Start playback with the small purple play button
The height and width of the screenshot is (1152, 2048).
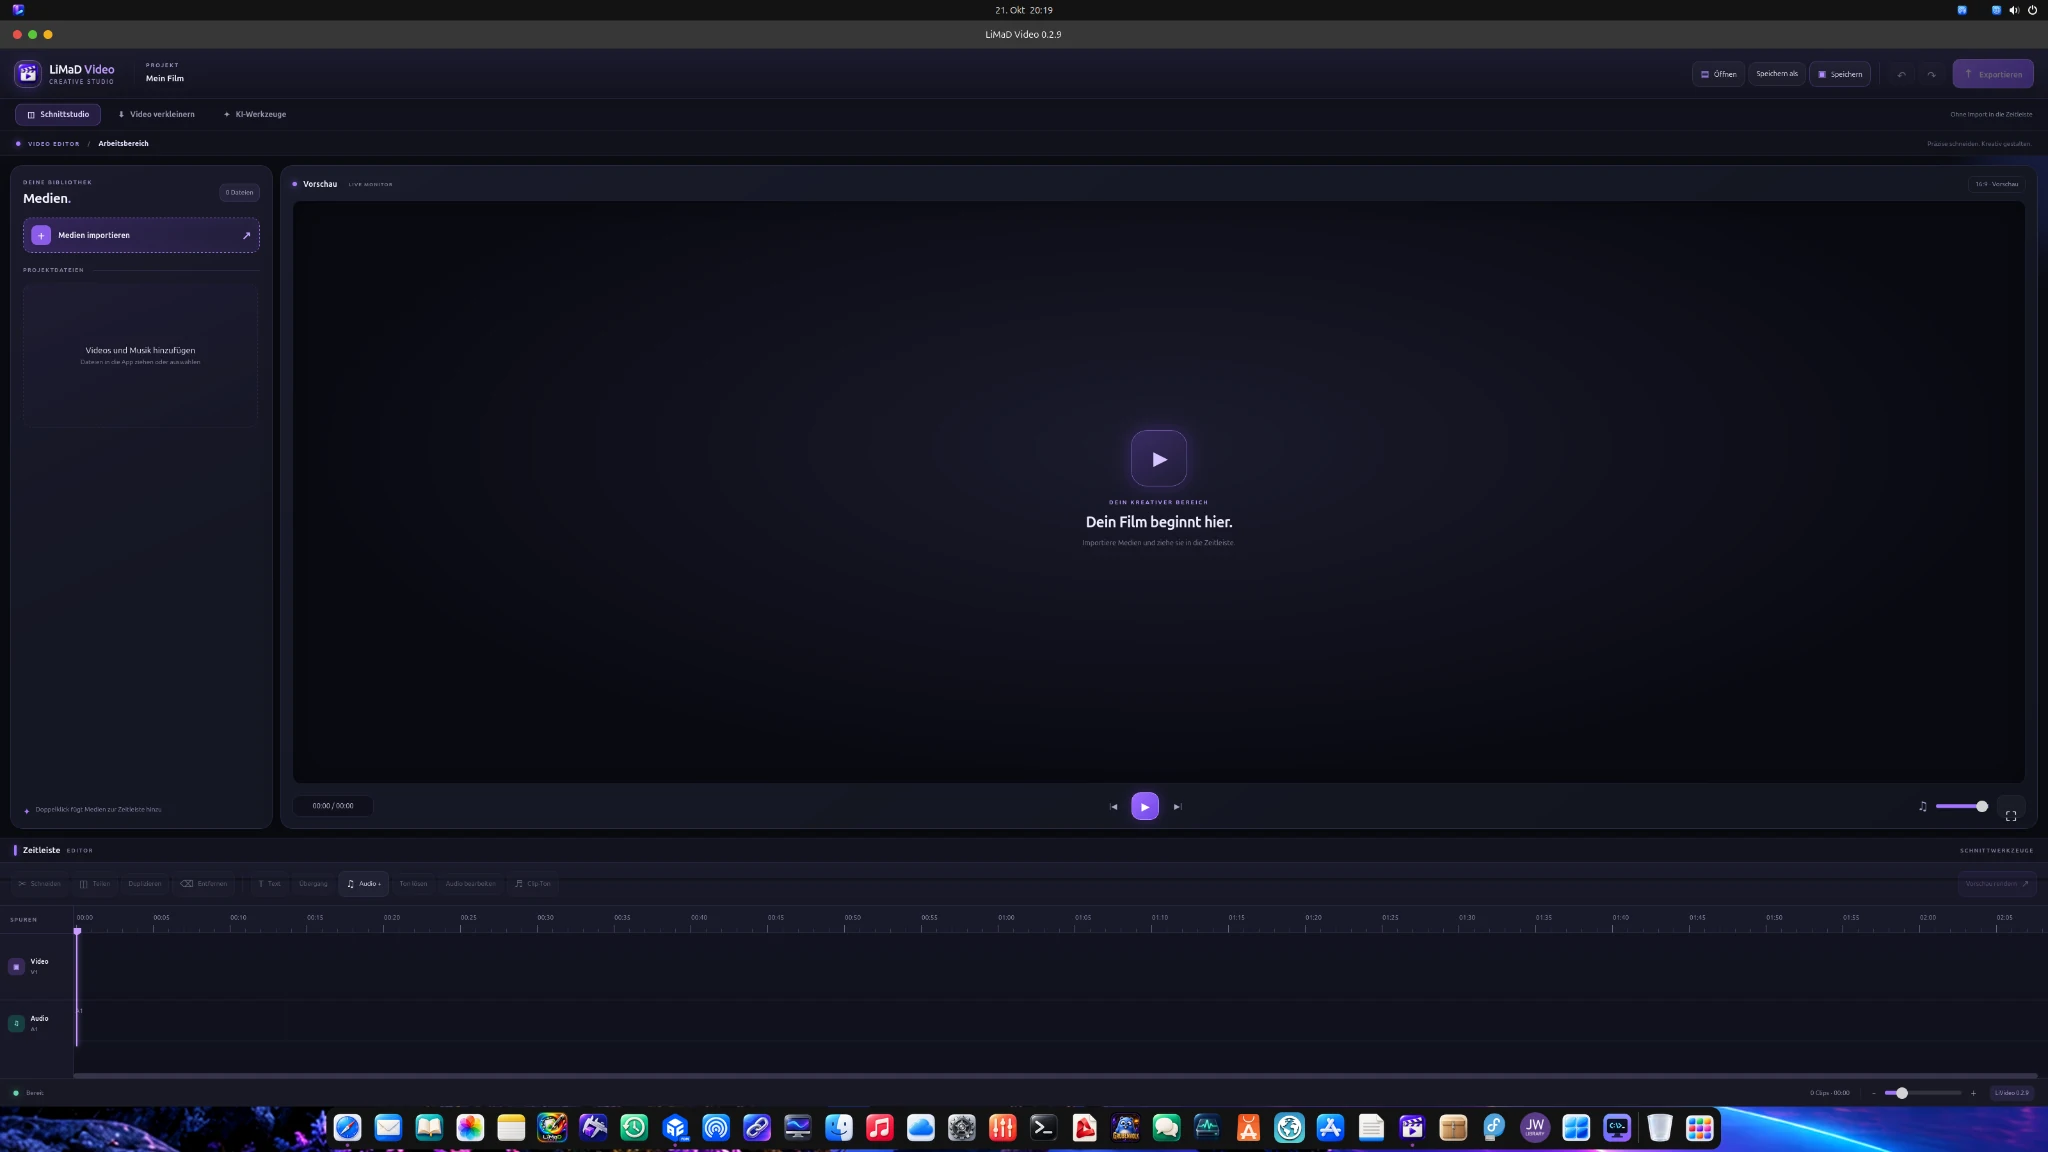coord(1145,806)
